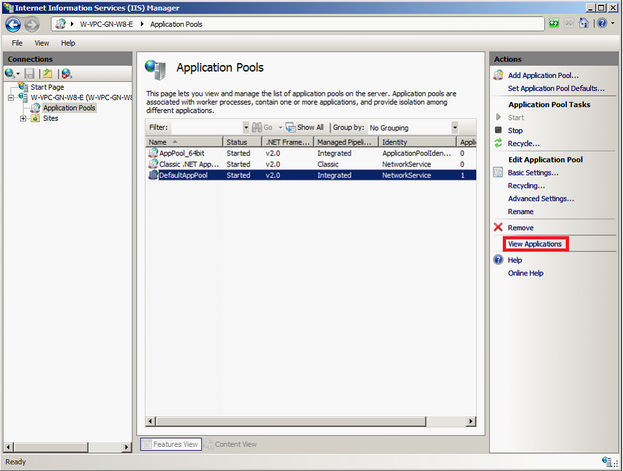Click the Online Help link
Screen dimensions: 623x471
(x=526, y=273)
